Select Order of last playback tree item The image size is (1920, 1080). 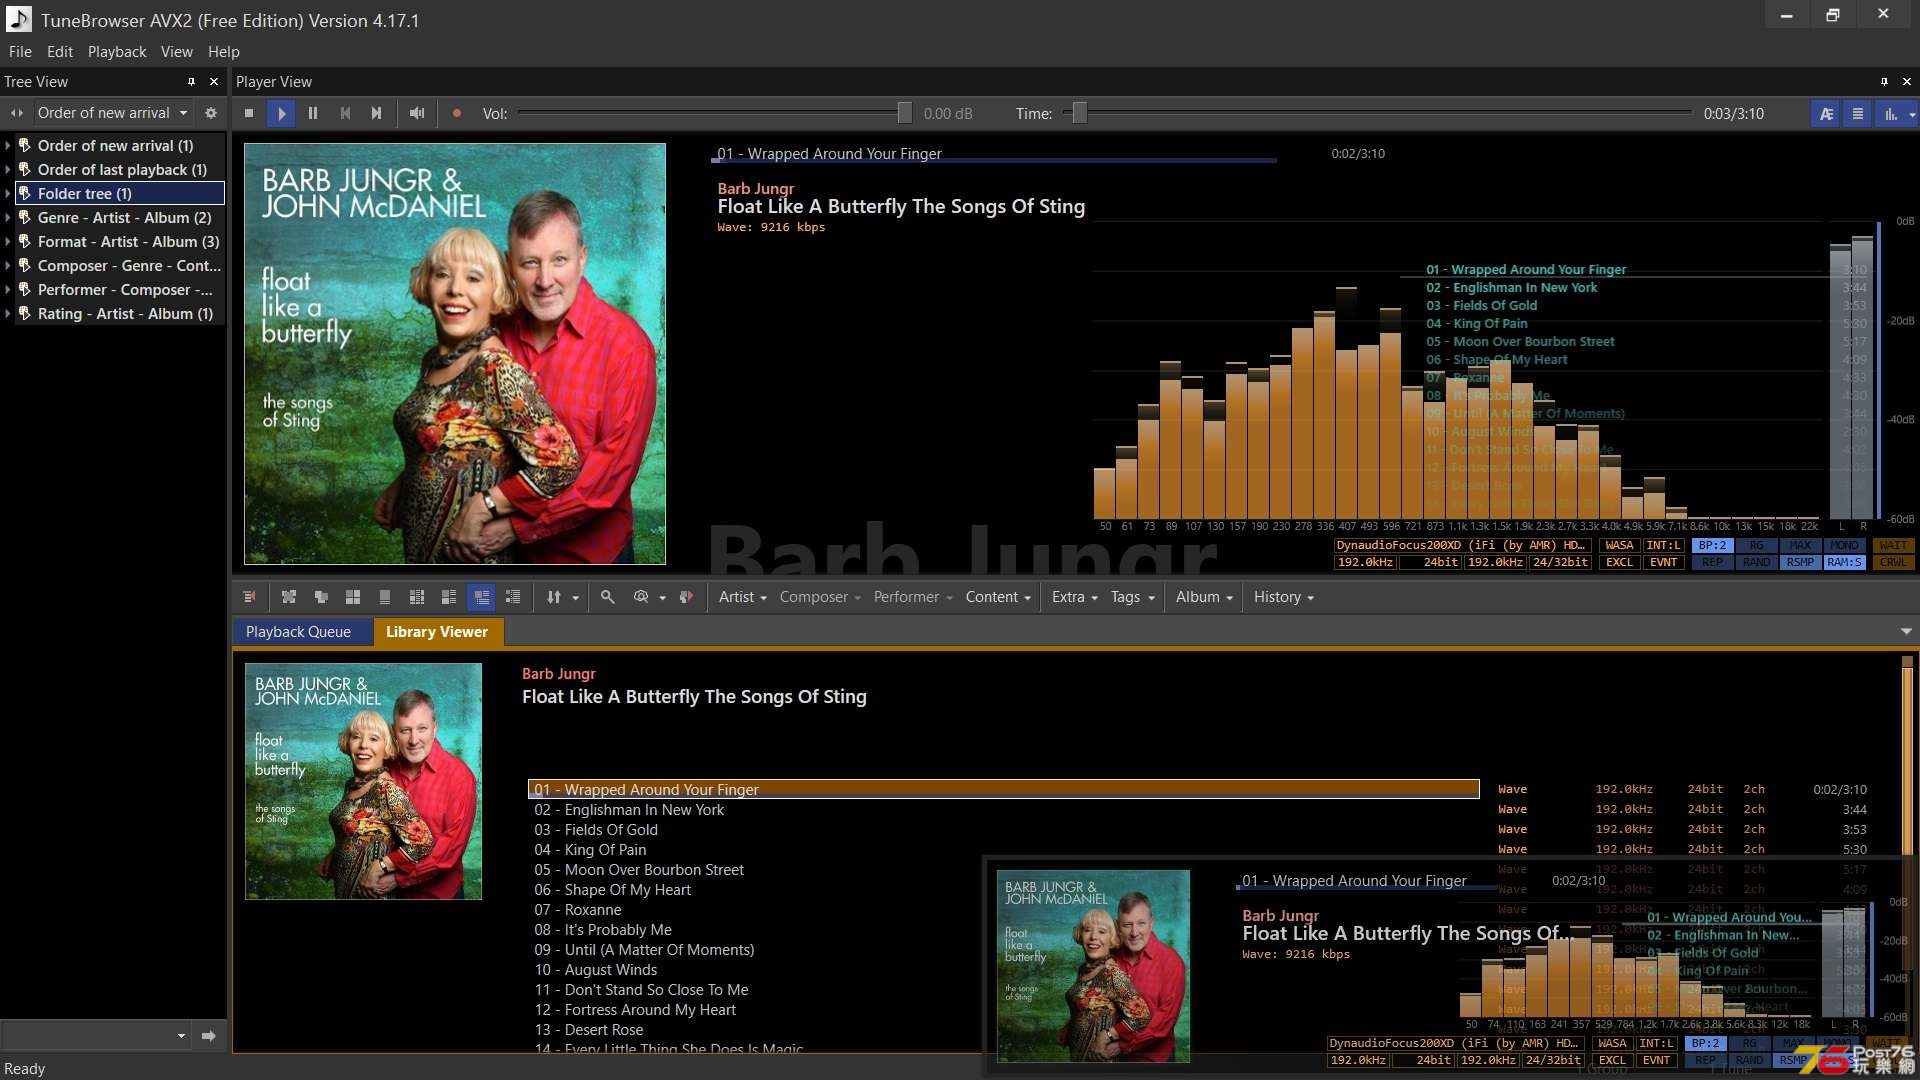point(122,169)
